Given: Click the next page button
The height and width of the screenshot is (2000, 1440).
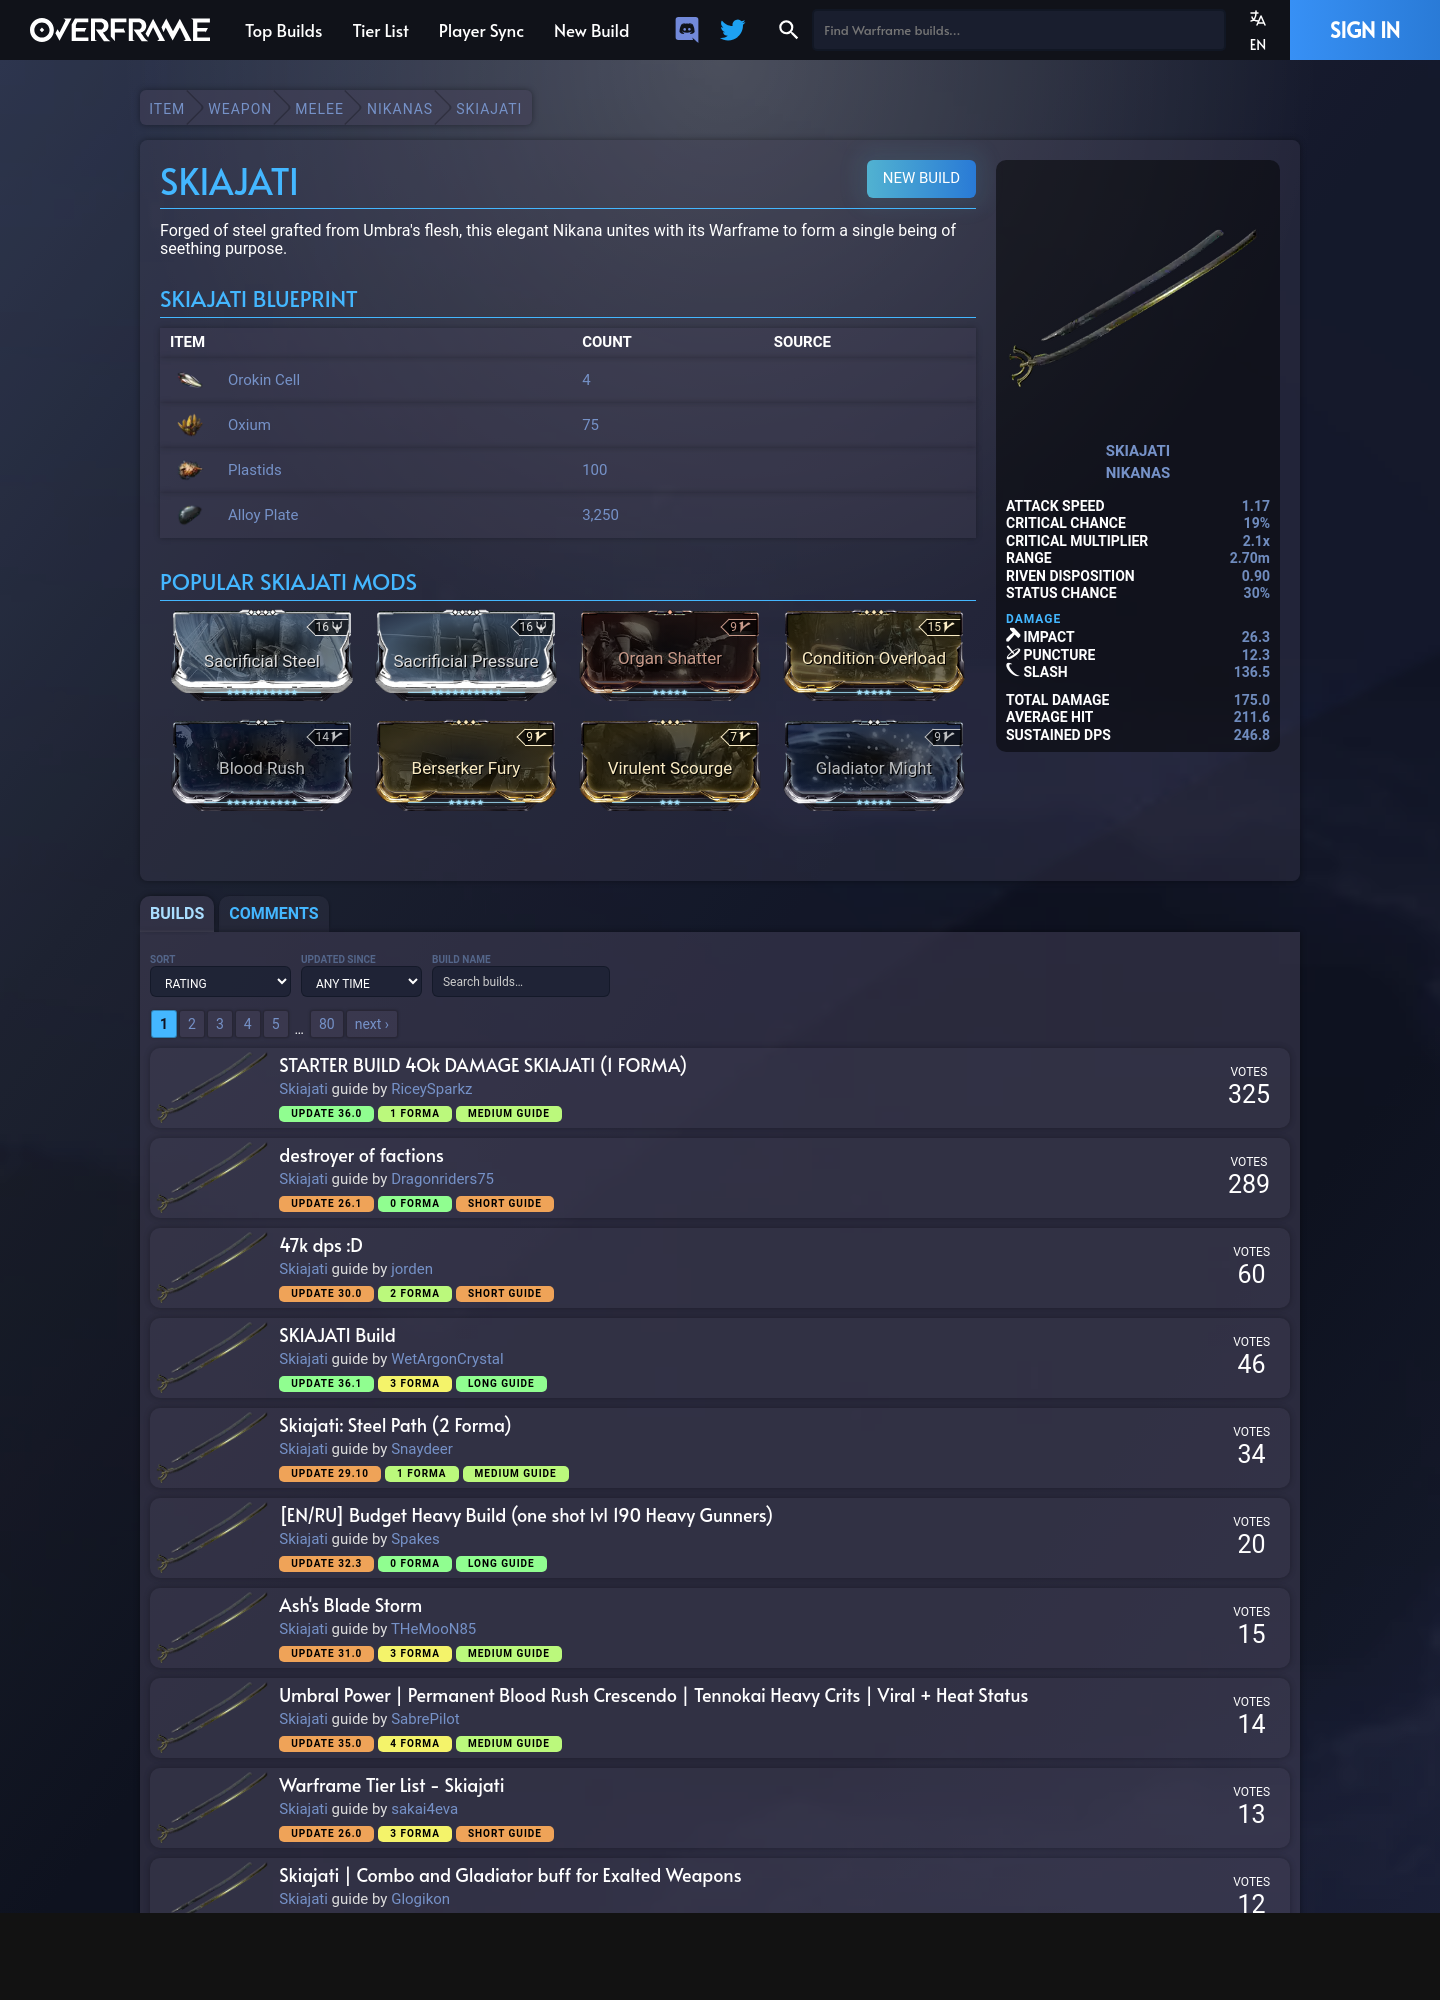Looking at the screenshot, I should coord(372,1024).
